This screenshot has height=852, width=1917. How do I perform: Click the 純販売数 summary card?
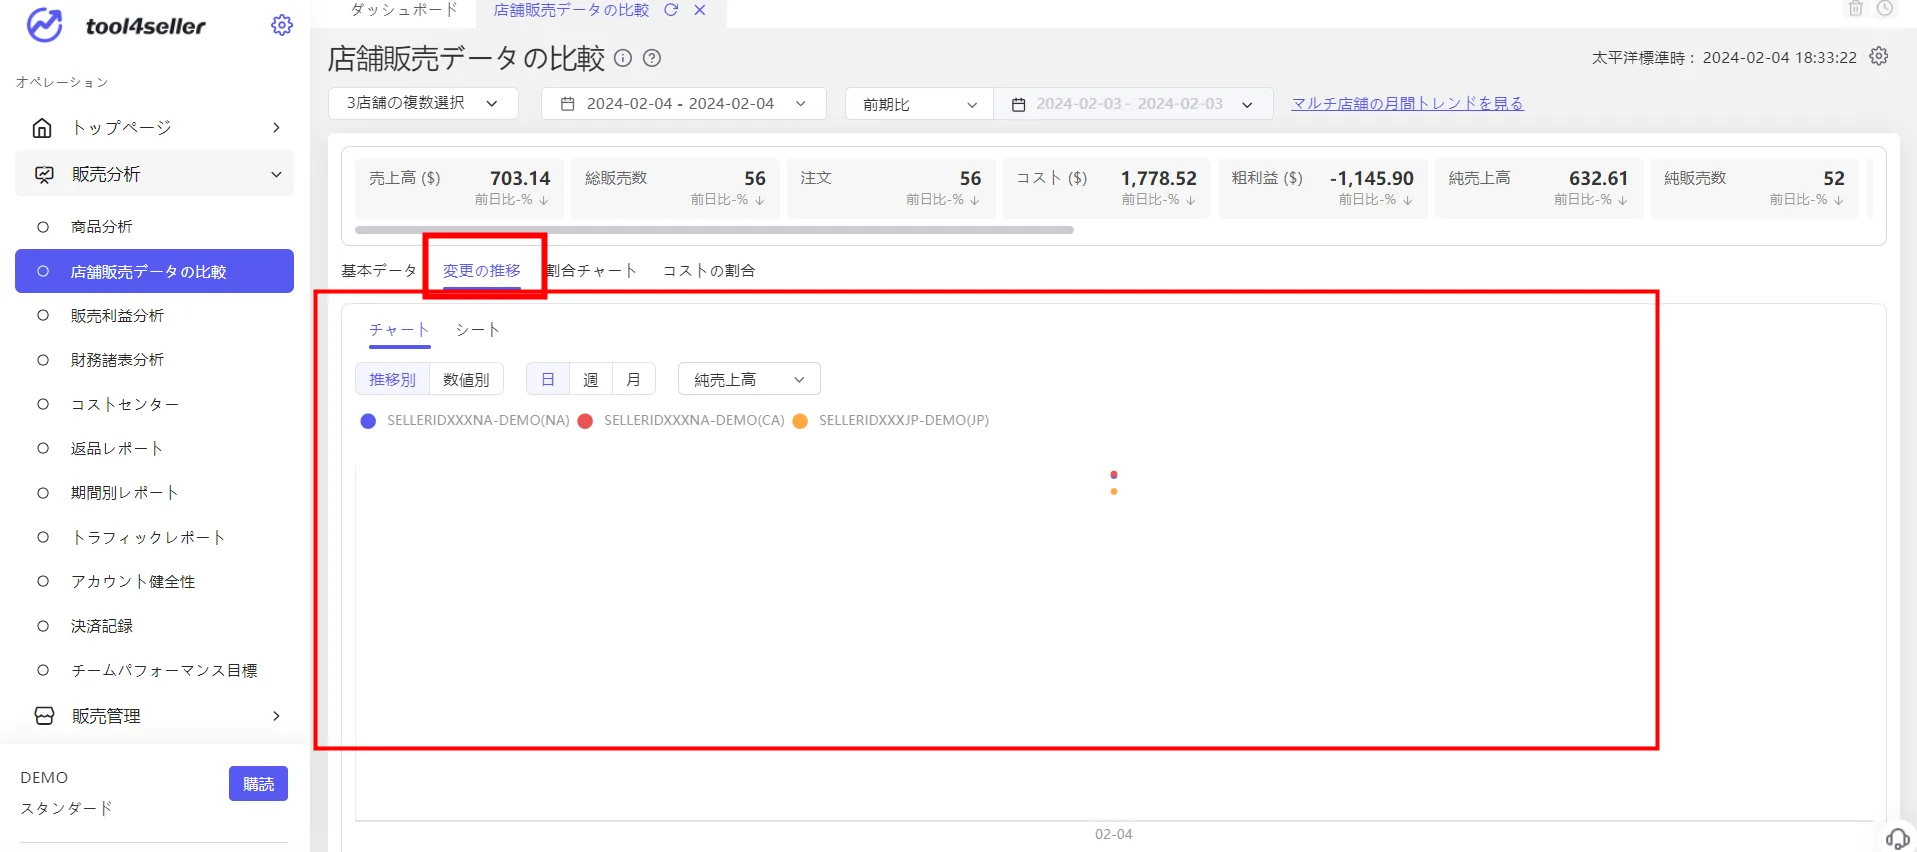coord(1754,188)
